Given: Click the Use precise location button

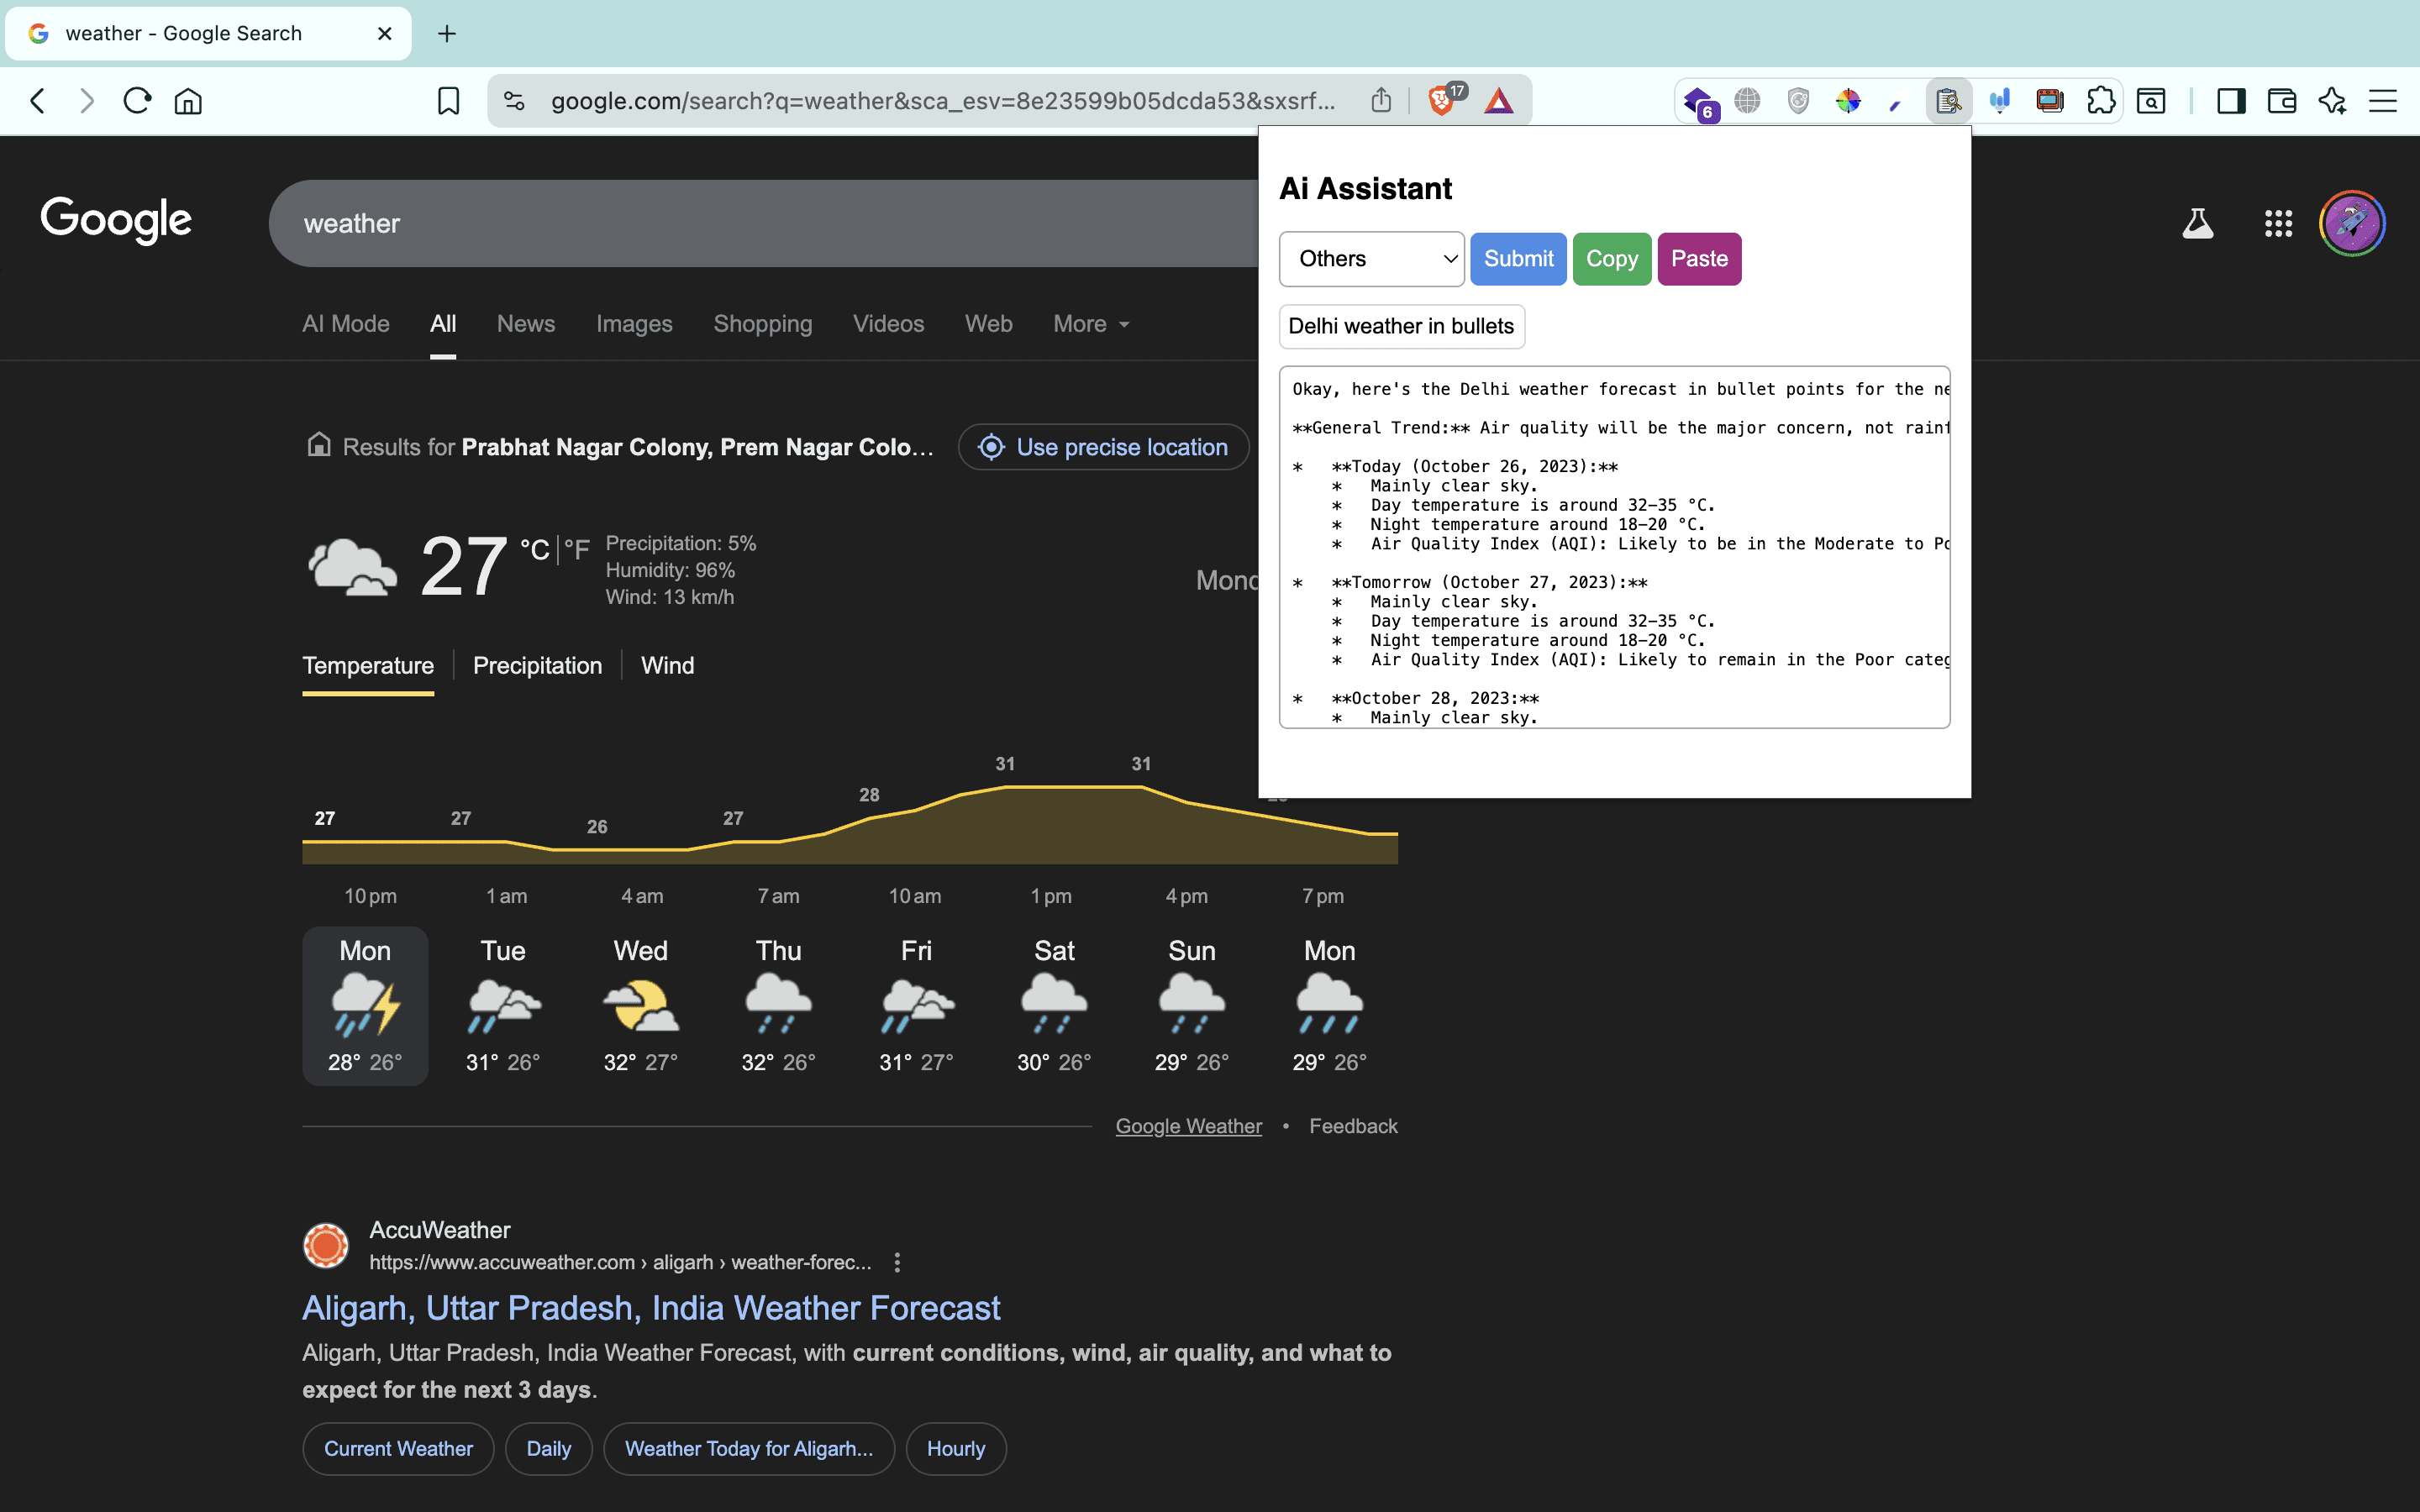Looking at the screenshot, I should pyautogui.click(x=1103, y=447).
